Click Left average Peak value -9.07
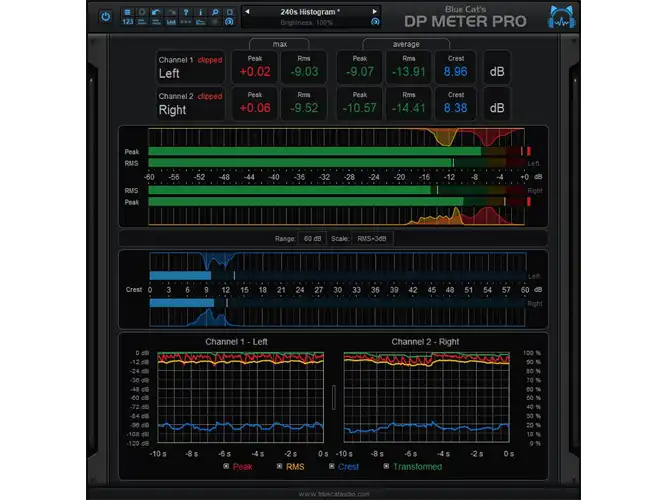The width and height of the screenshot is (667, 500). pos(360,71)
